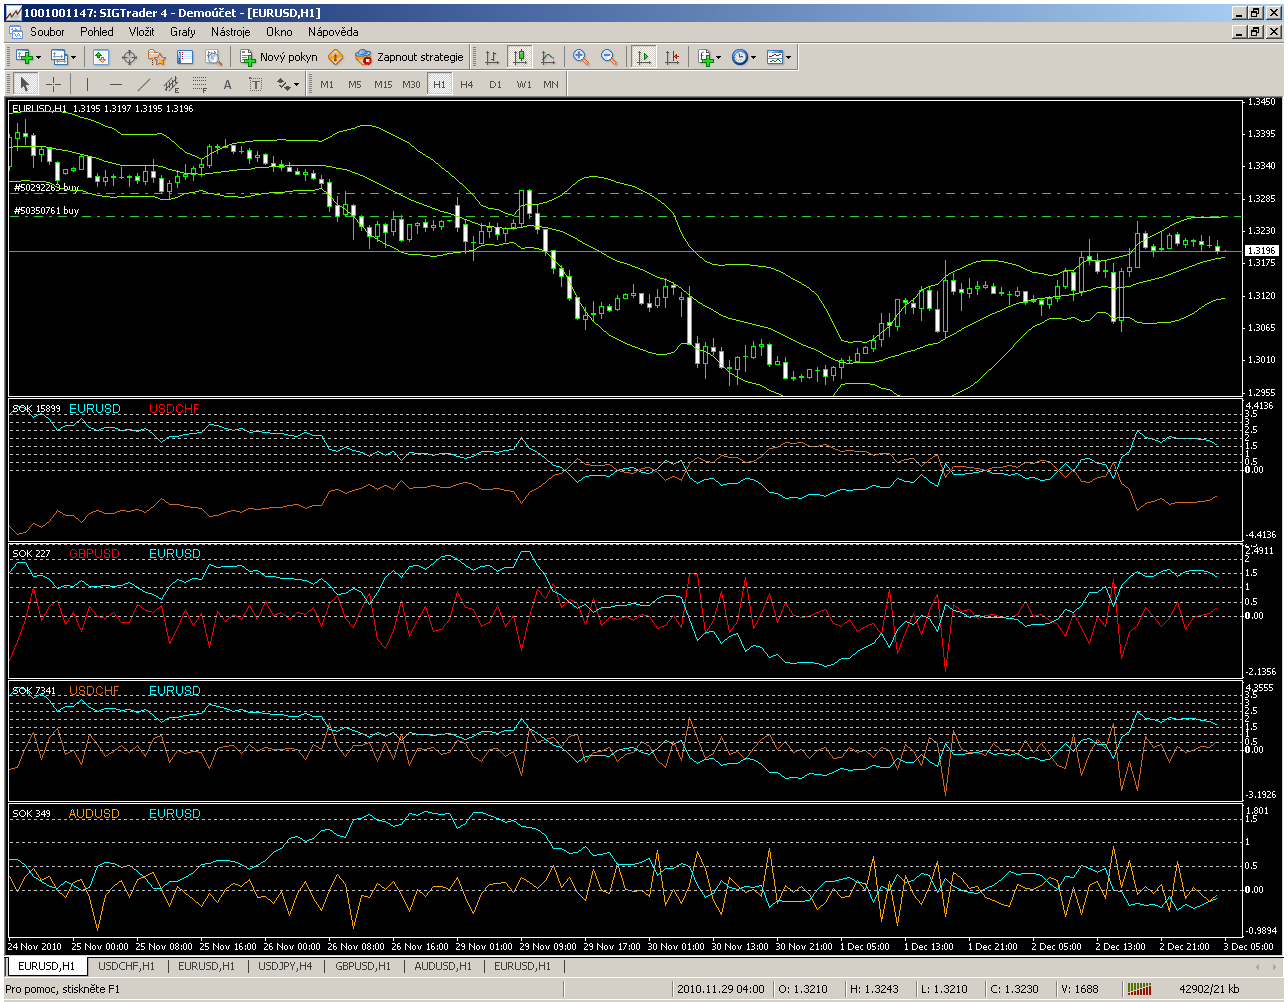
Task: Open the add indicators icon
Action: pyautogui.click(x=705, y=58)
